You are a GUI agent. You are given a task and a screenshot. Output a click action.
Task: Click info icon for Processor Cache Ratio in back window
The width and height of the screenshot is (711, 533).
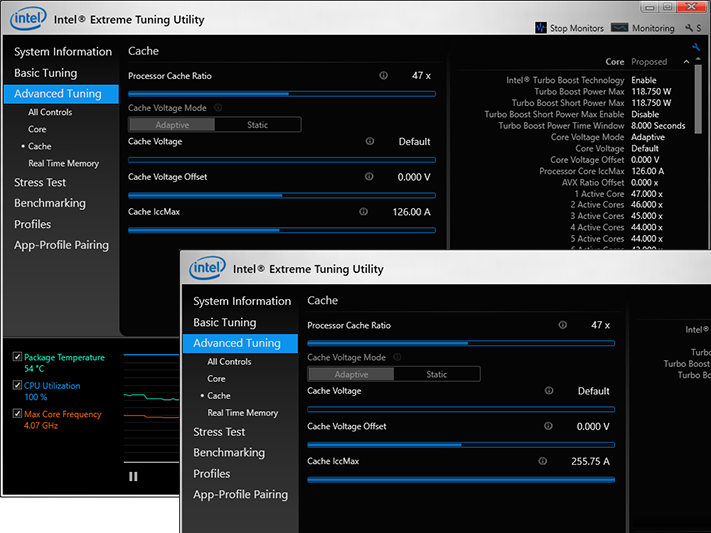383,75
